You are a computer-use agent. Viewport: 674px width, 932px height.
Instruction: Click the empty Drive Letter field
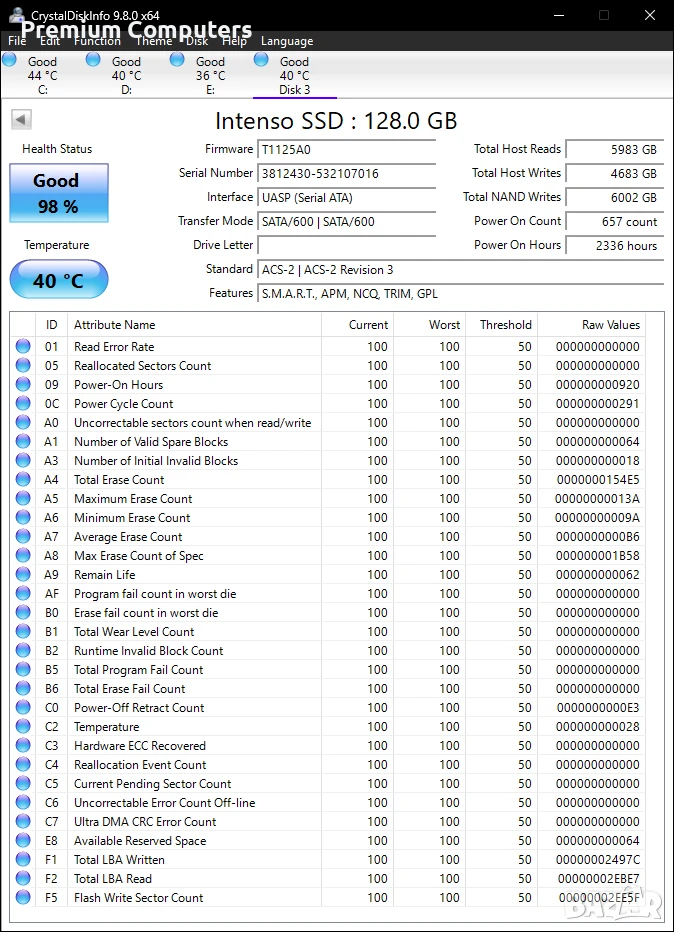[x=347, y=245]
